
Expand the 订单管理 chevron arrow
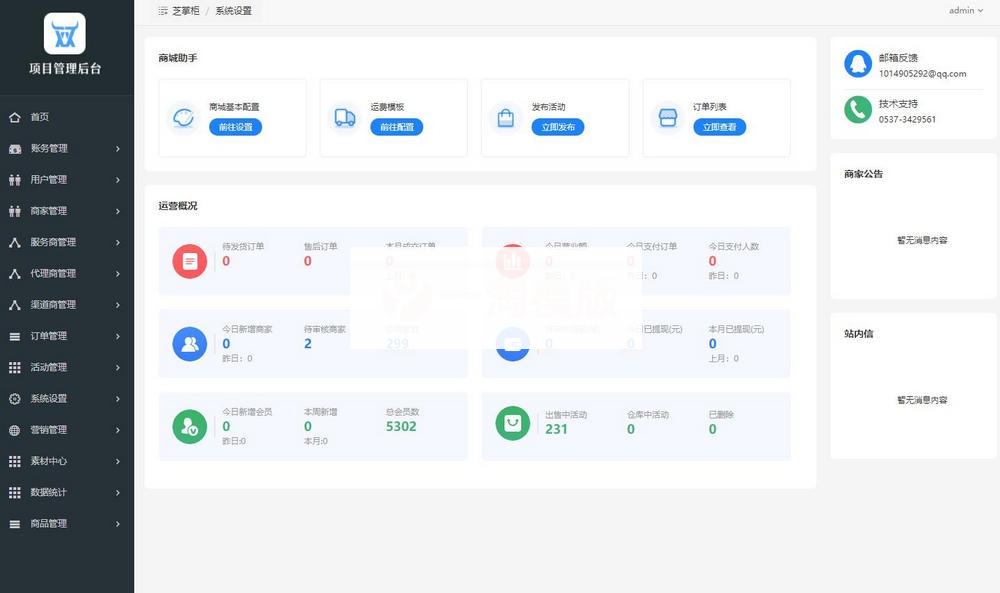pyautogui.click(x=118, y=336)
